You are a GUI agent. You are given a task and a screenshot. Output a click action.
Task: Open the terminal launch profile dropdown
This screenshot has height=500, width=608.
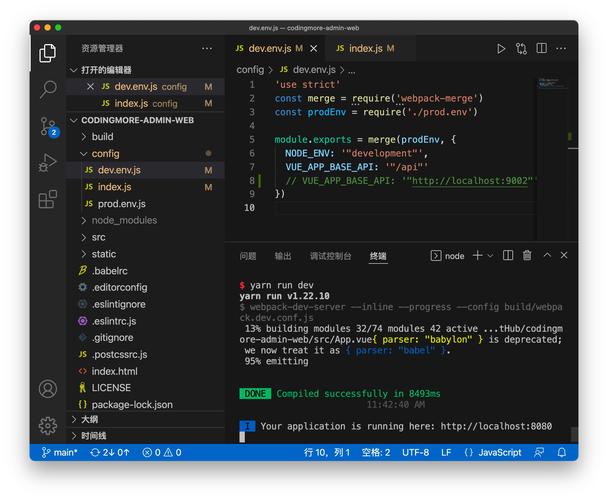[490, 256]
